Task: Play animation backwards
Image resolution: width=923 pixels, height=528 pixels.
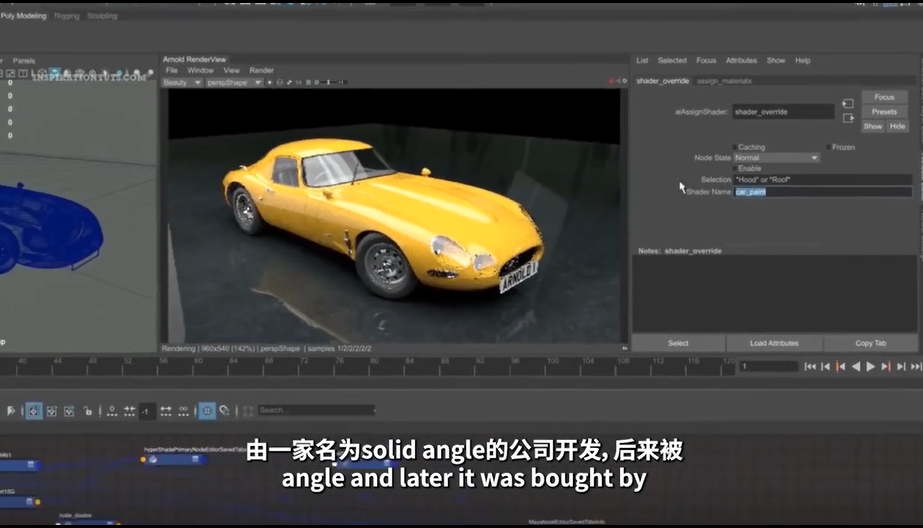Action: tap(856, 367)
